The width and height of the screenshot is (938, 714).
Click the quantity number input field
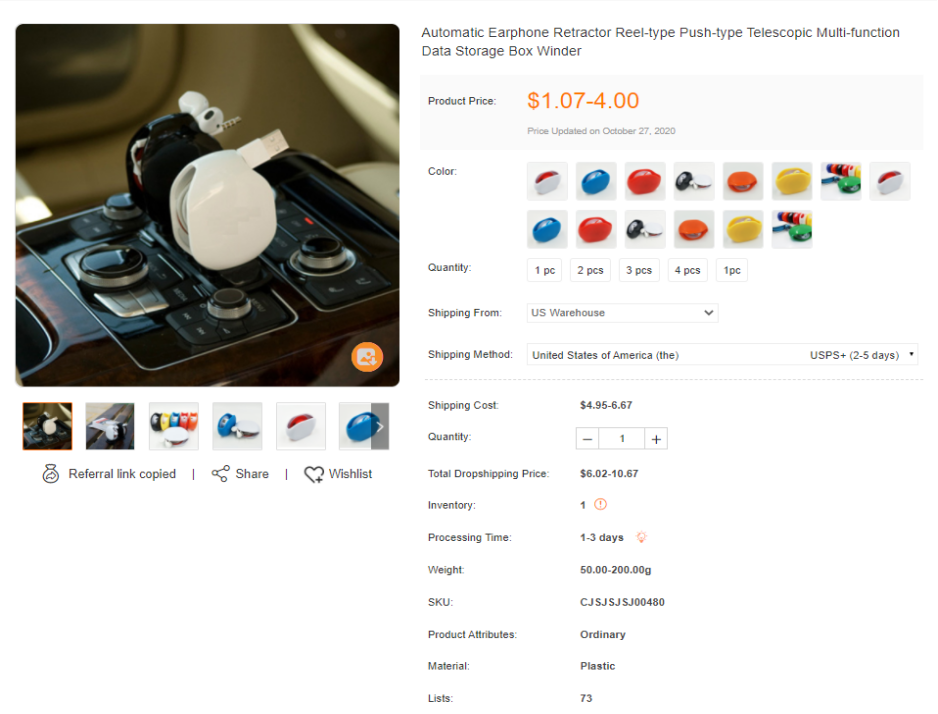tap(622, 439)
